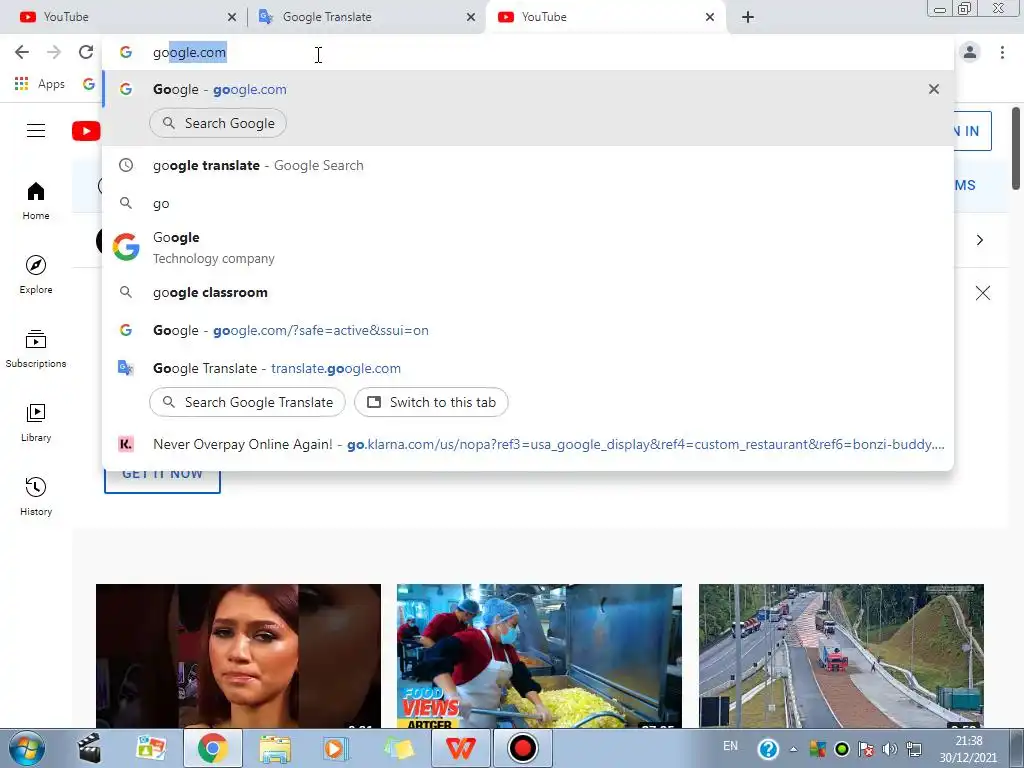
Task: Open Subscriptions in YouTube sidebar
Action: (x=36, y=349)
